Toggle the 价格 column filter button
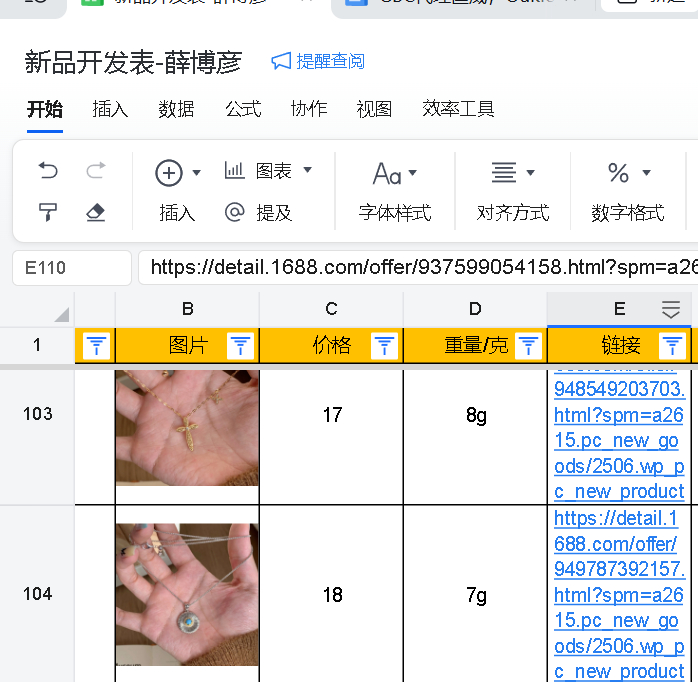The width and height of the screenshot is (698, 682). click(x=384, y=346)
